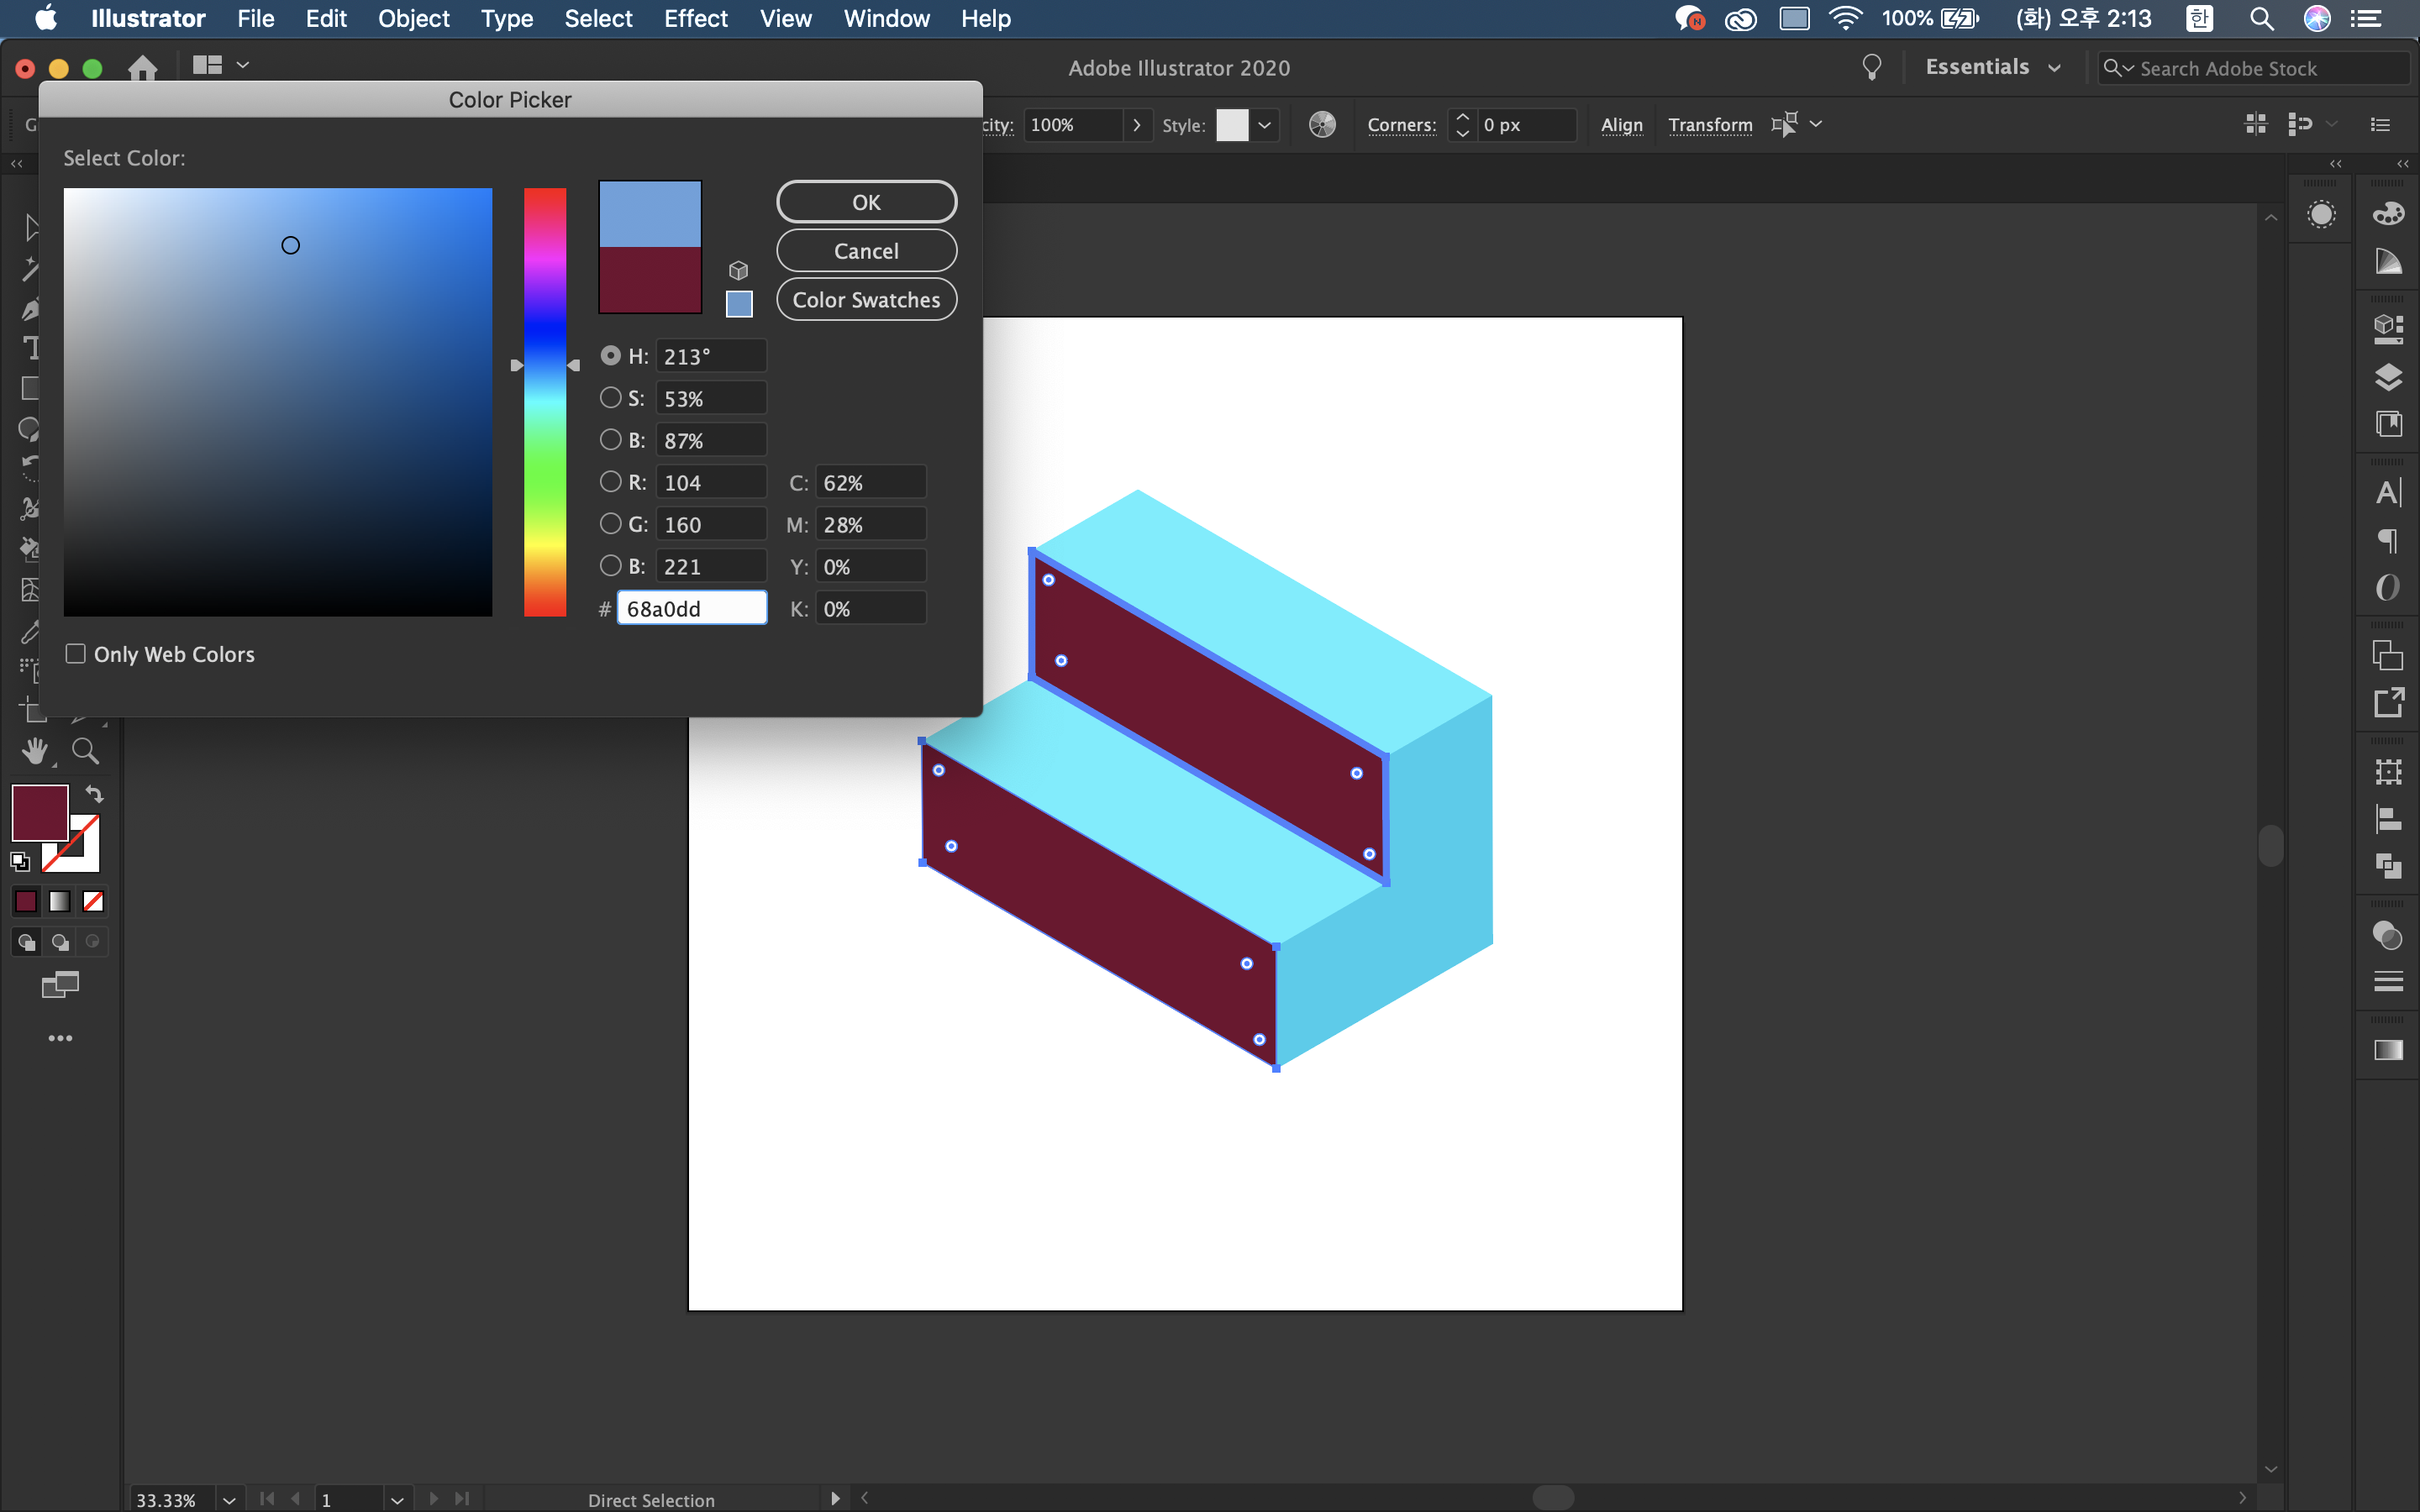The image size is (2420, 1512).
Task: Open the Effect menu
Action: (695, 18)
